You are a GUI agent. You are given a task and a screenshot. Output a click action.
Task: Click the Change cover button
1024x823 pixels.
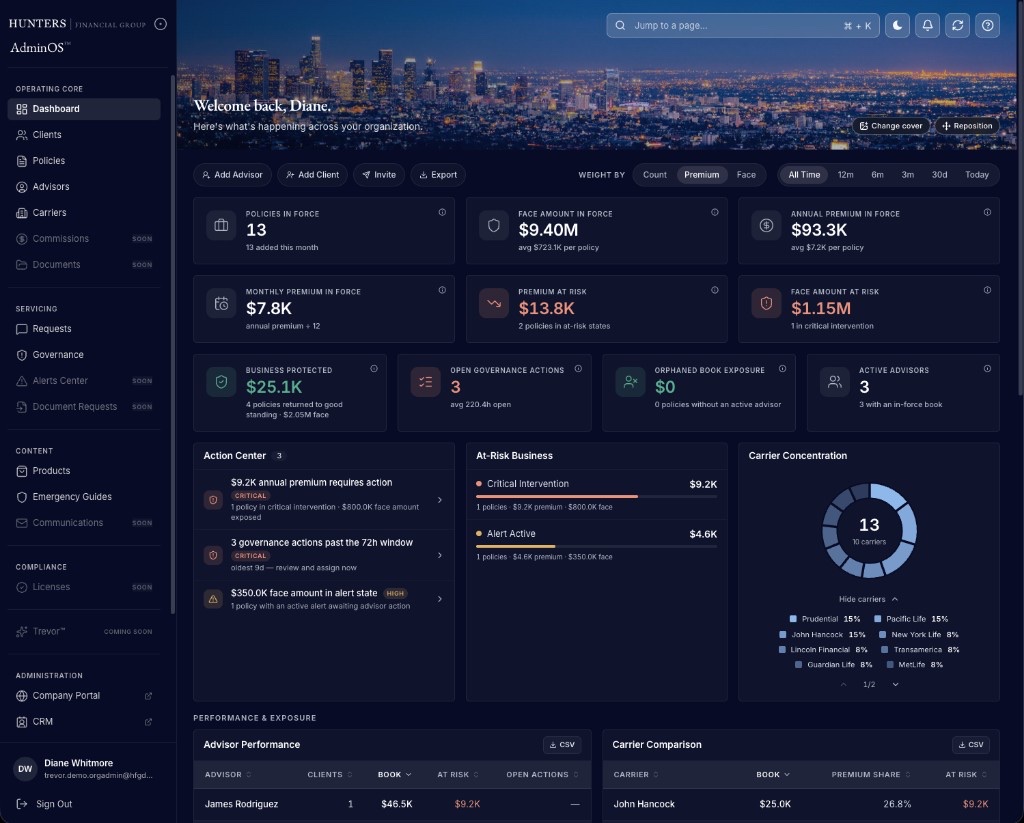[x=891, y=126]
